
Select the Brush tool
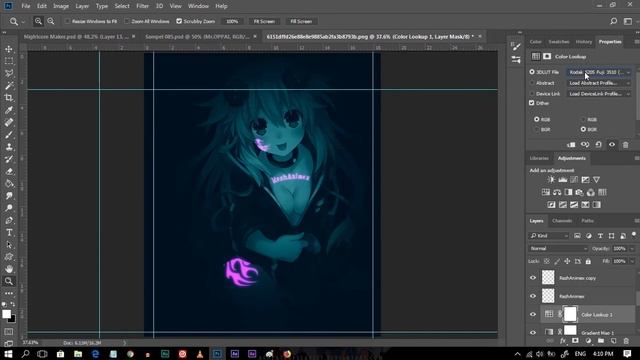(9, 135)
